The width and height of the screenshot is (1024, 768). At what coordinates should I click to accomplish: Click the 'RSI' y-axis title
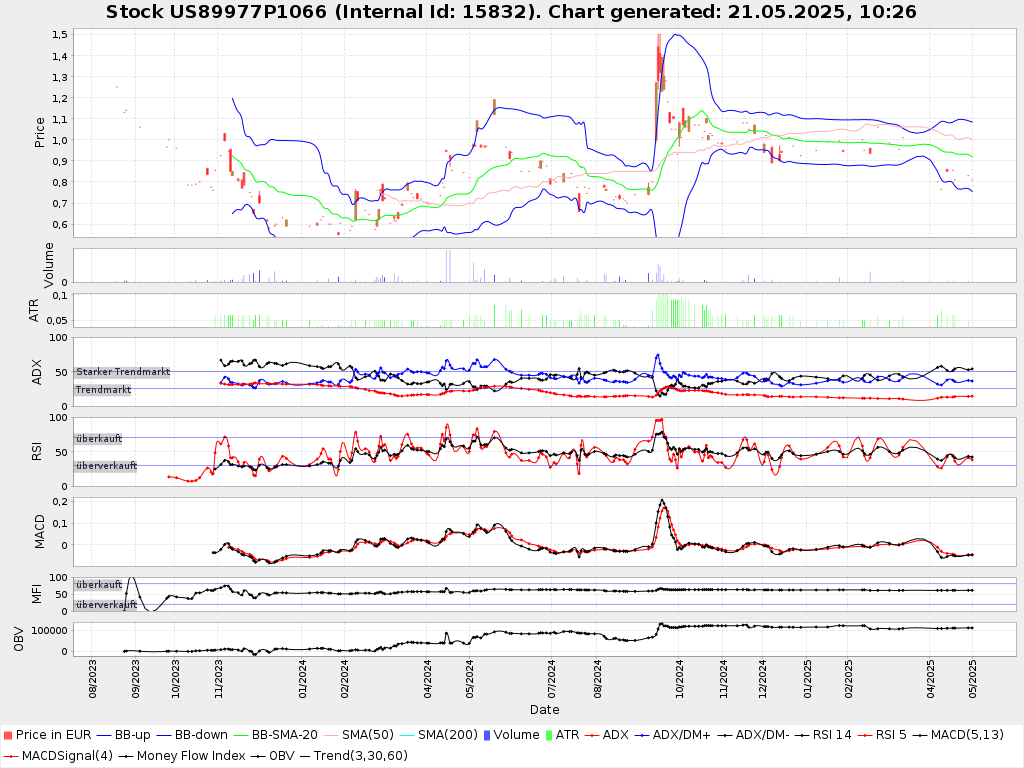point(37,451)
